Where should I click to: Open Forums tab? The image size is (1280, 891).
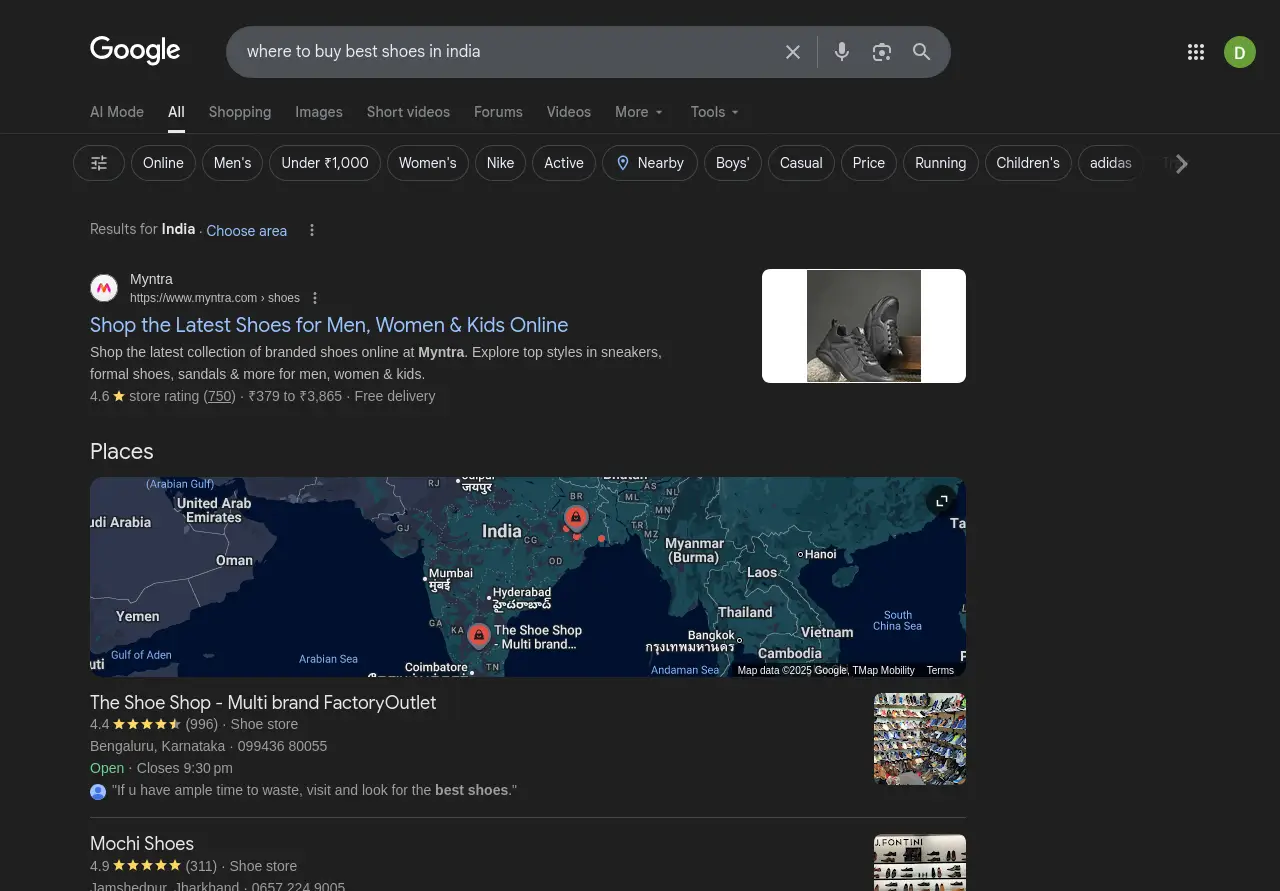click(x=498, y=112)
